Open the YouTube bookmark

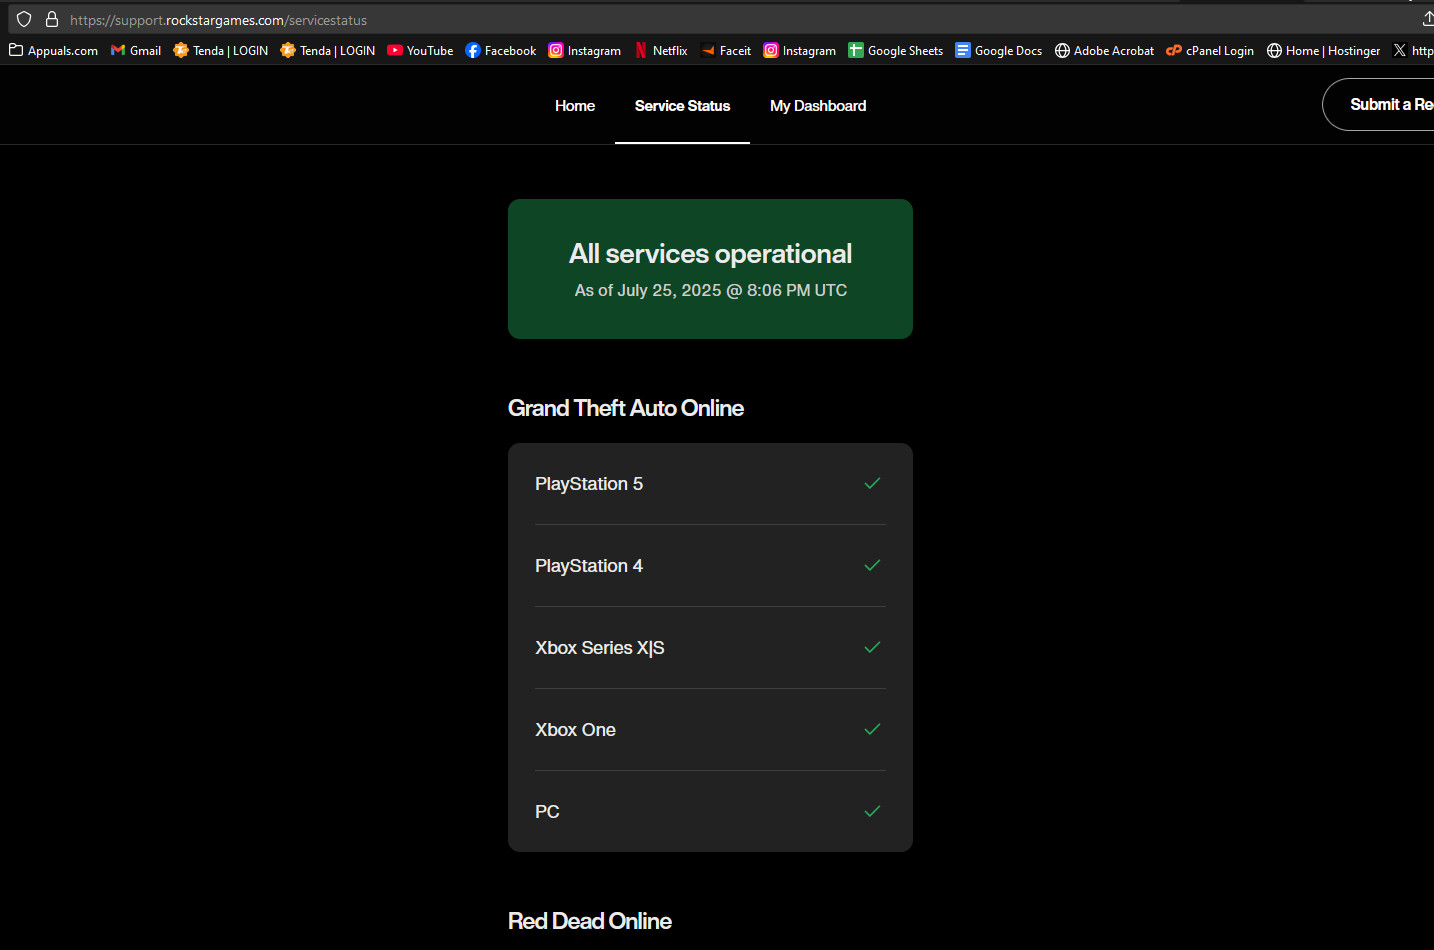(x=420, y=51)
